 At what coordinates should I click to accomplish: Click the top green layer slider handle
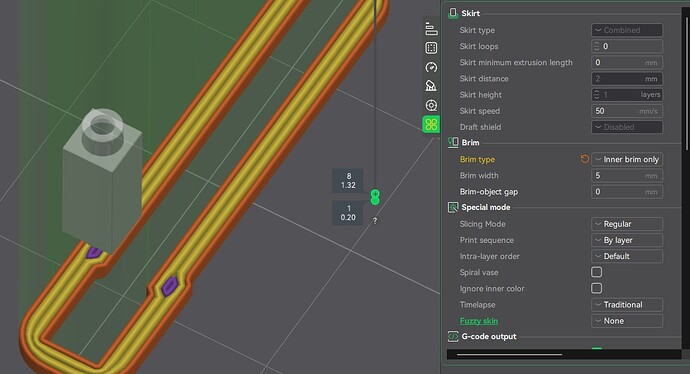coord(375,193)
